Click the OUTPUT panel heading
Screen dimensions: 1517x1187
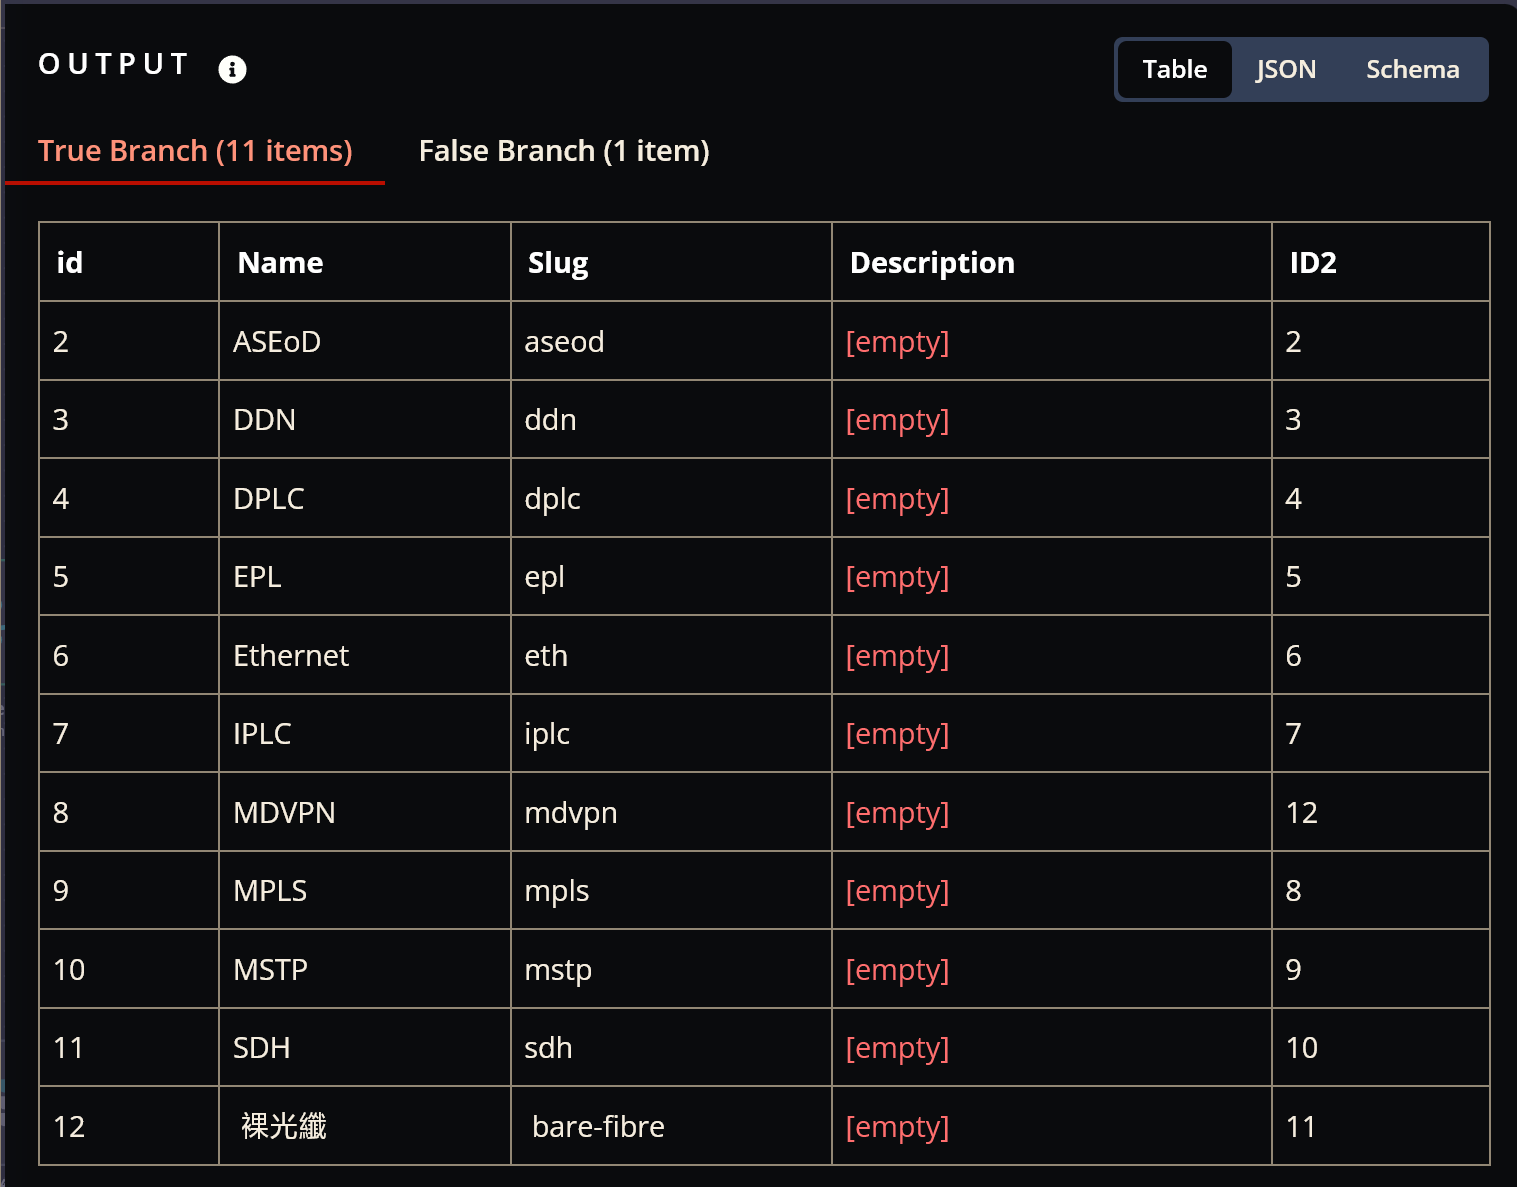coord(113,64)
